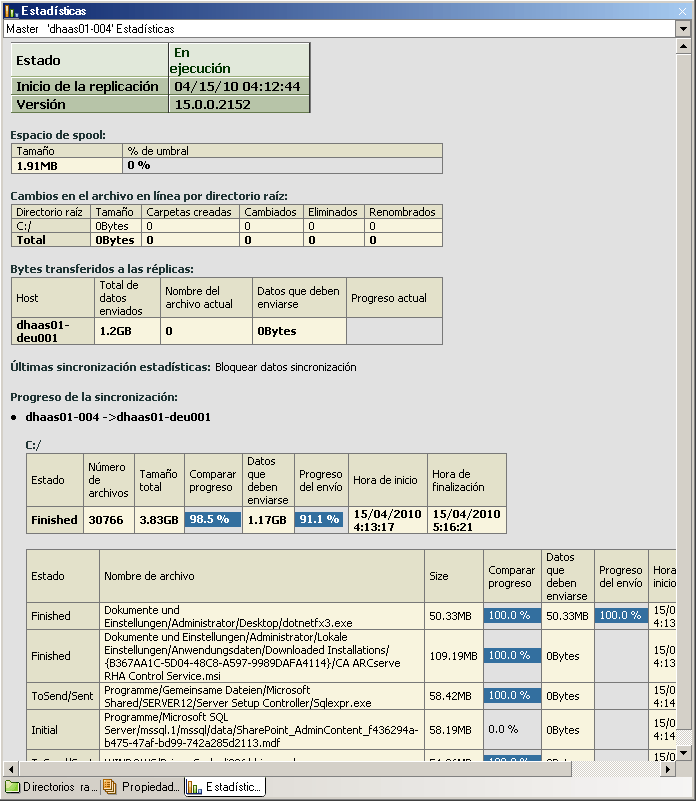The height and width of the screenshot is (801, 696).
Task: Click the Directorios raíz tab folder icon
Action: tap(12, 787)
